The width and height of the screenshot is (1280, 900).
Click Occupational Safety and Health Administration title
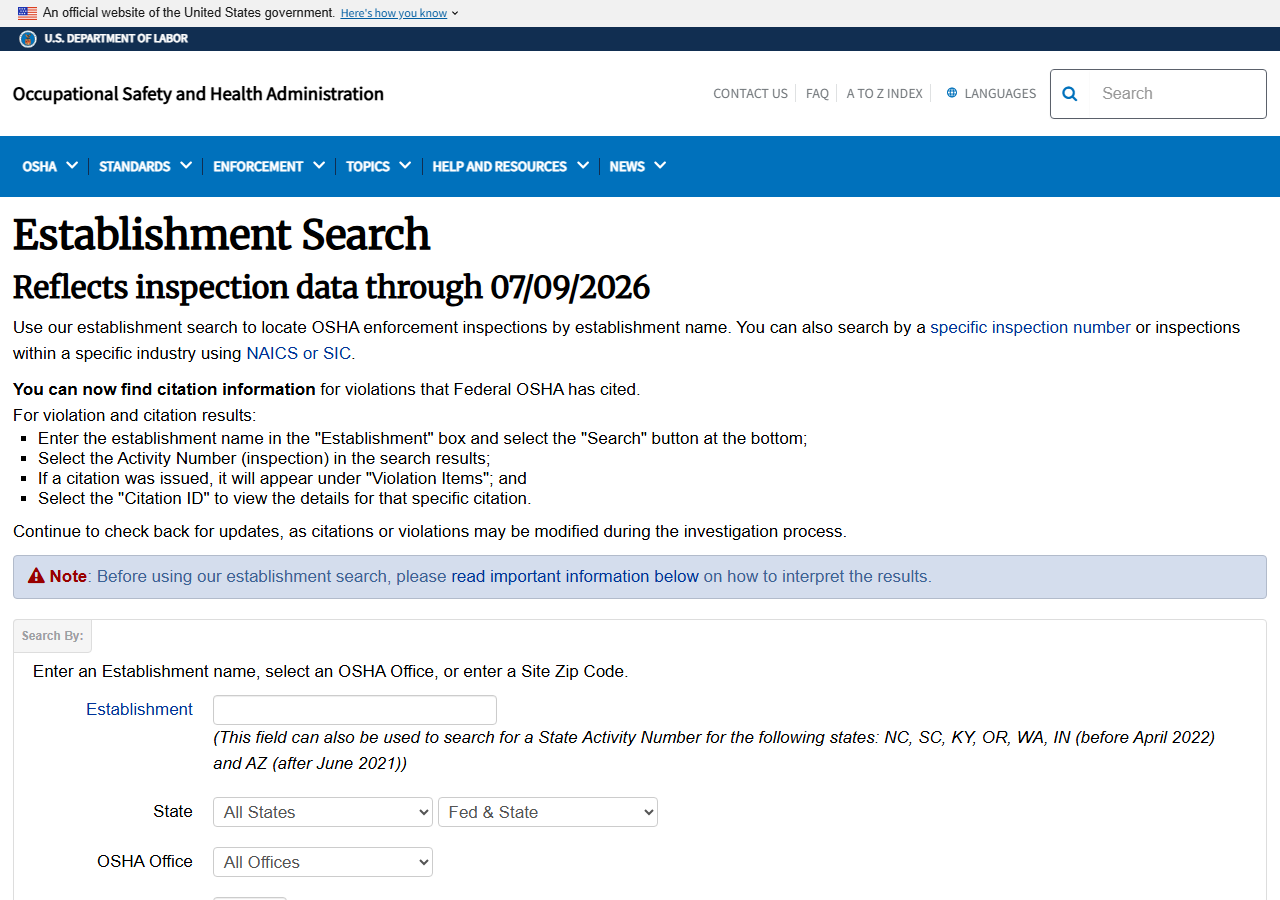pos(198,94)
